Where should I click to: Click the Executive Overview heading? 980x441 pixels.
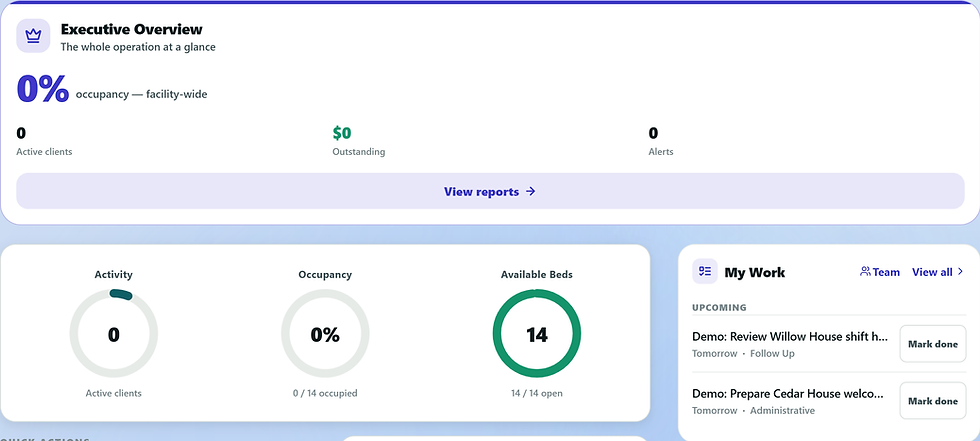click(x=131, y=29)
